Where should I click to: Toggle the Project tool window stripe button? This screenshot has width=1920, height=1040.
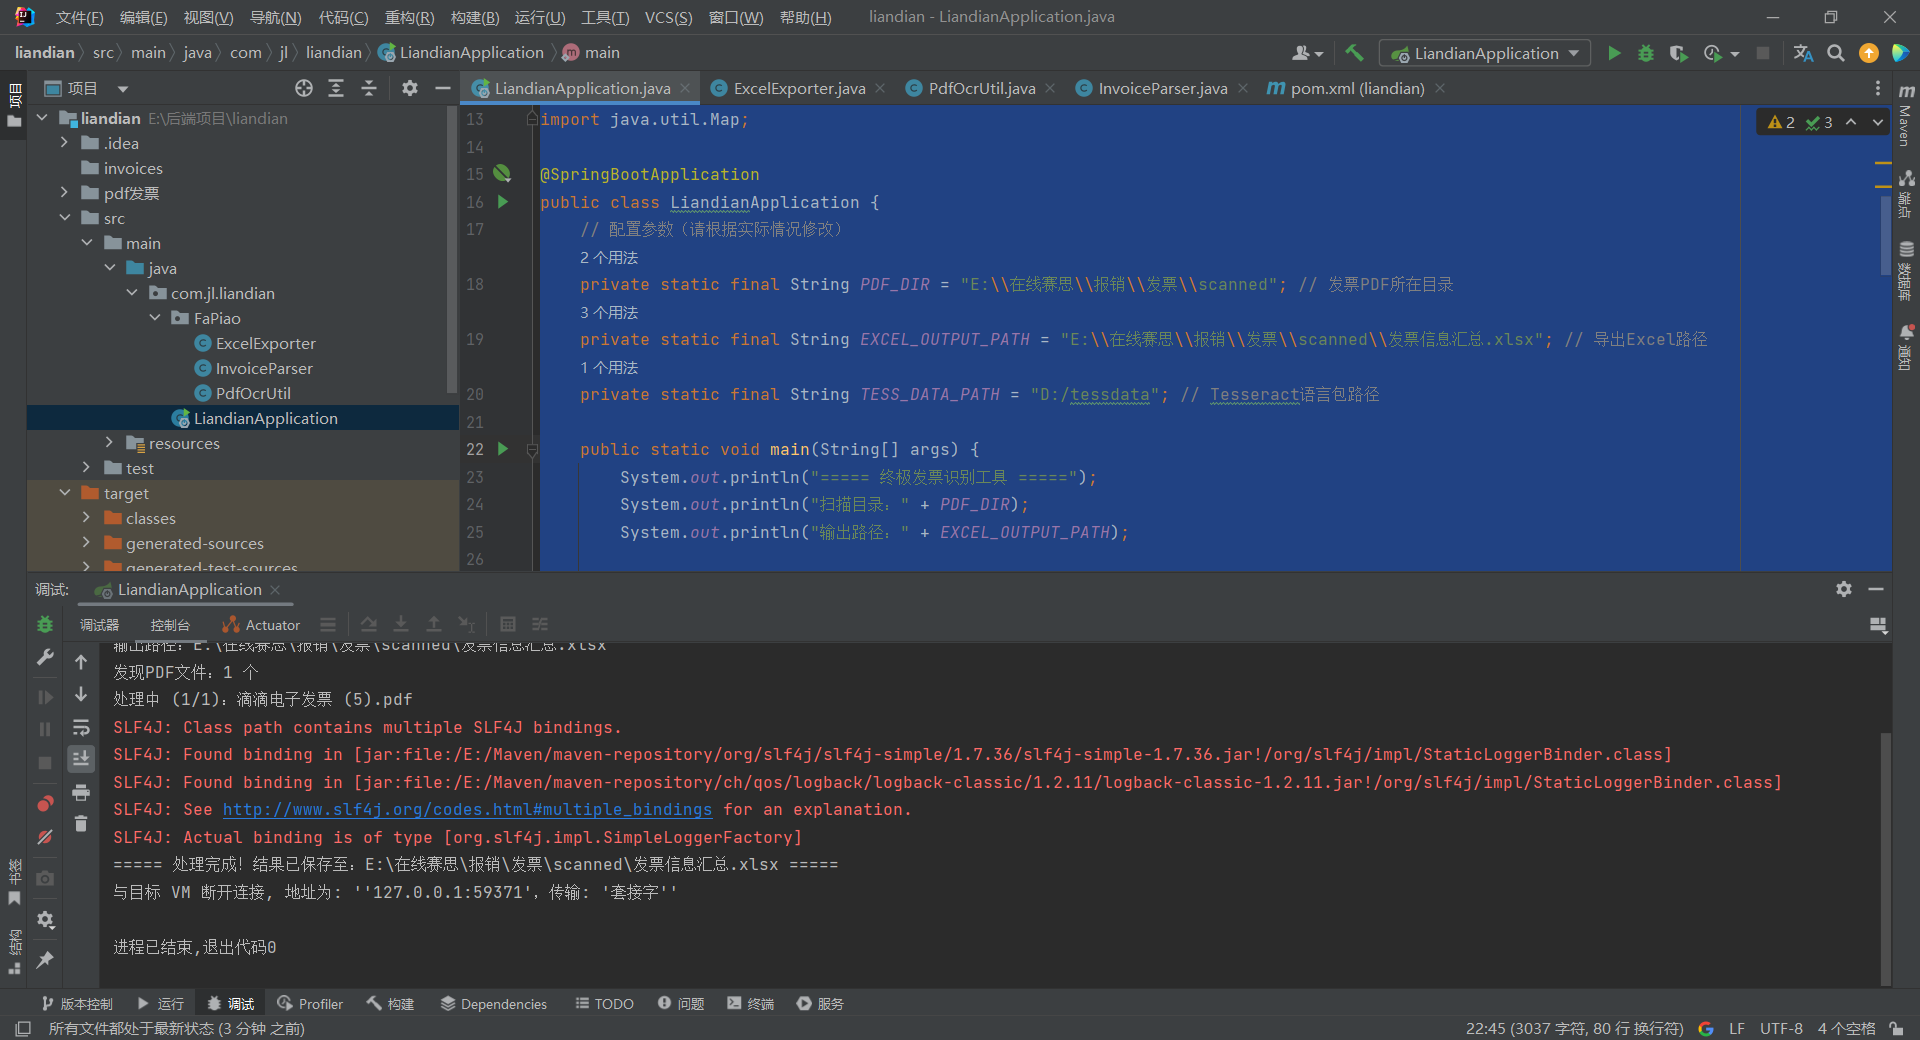(x=14, y=107)
